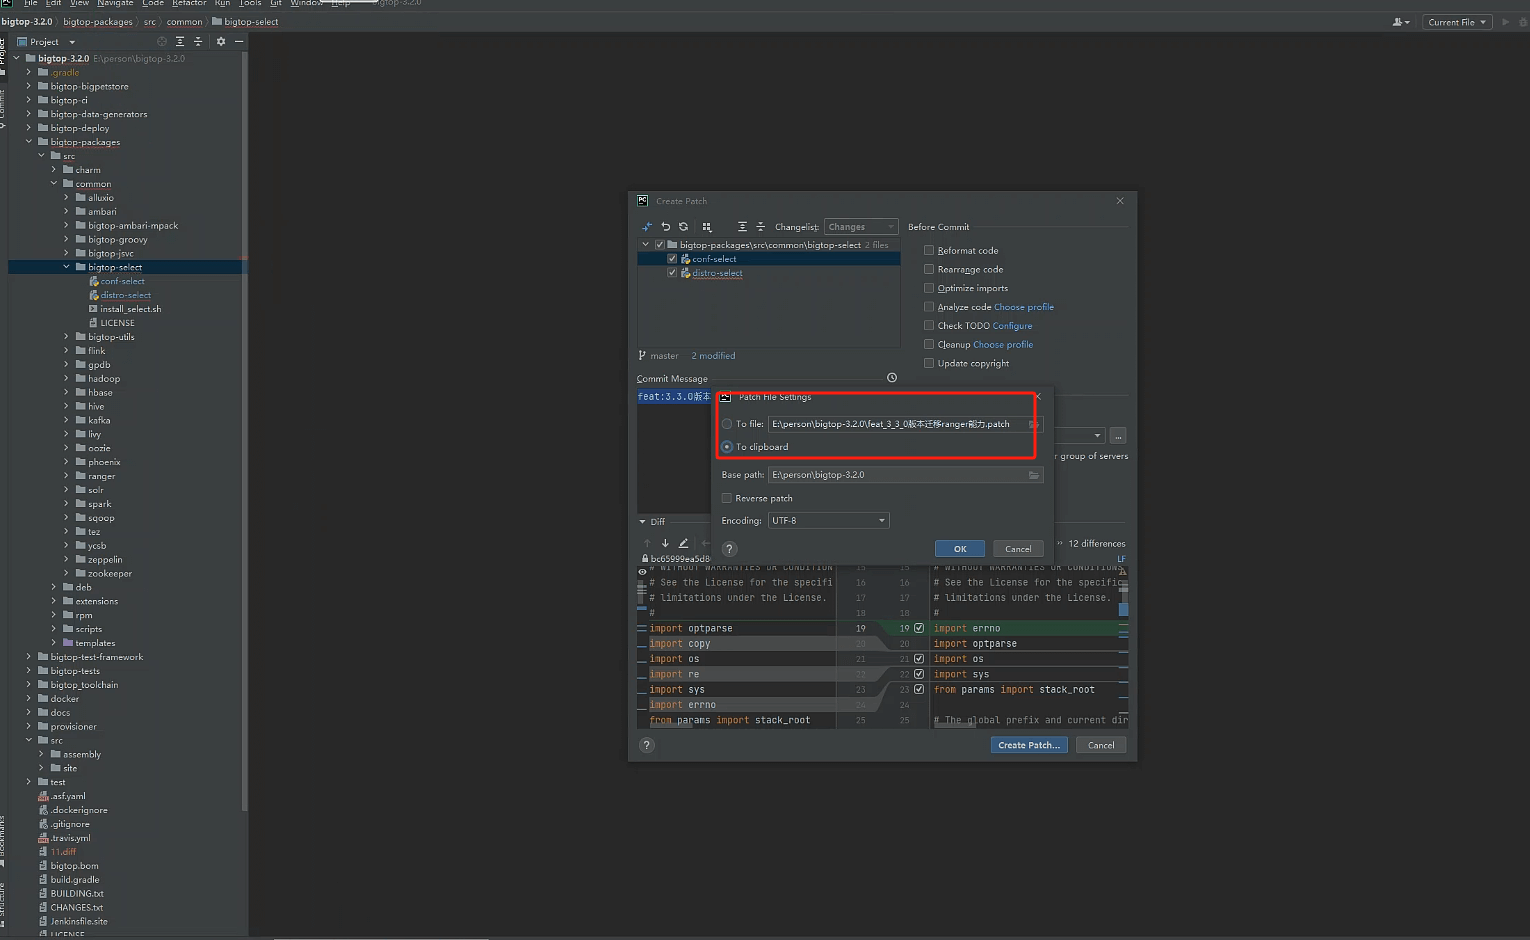Open the Tools menu
The height and width of the screenshot is (940, 1530).
click(x=250, y=3)
